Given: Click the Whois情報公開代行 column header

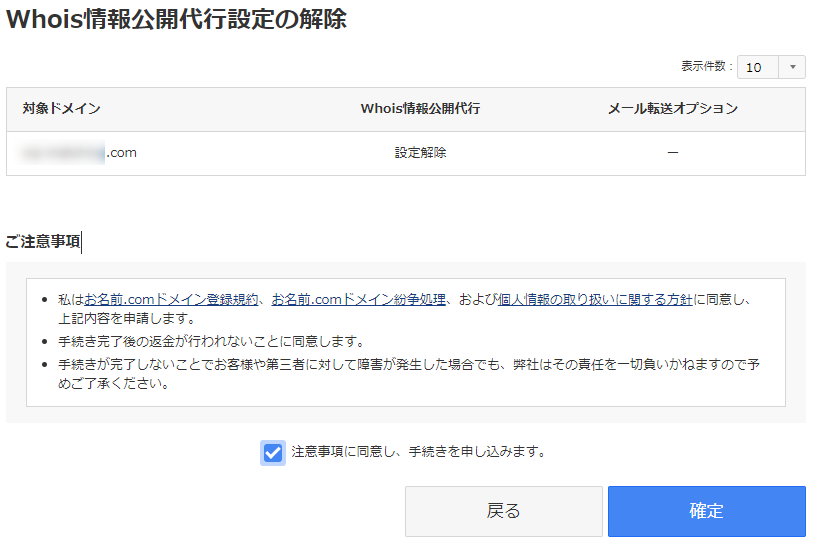Looking at the screenshot, I should (420, 108).
